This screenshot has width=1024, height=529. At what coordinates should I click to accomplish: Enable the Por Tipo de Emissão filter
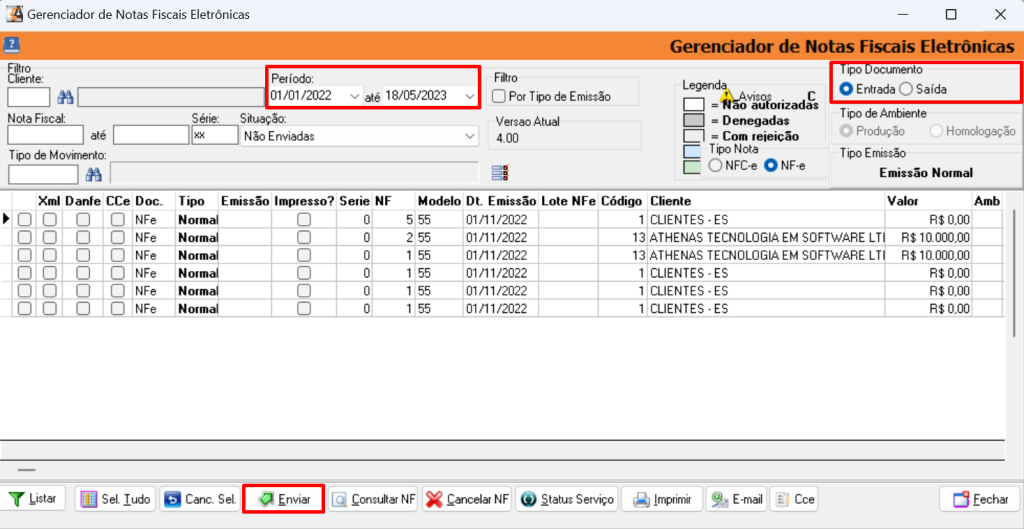coord(499,96)
